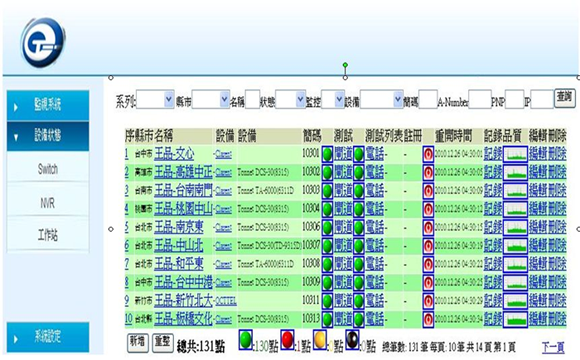
Task: Click the IP input field
Action: tap(542, 99)
